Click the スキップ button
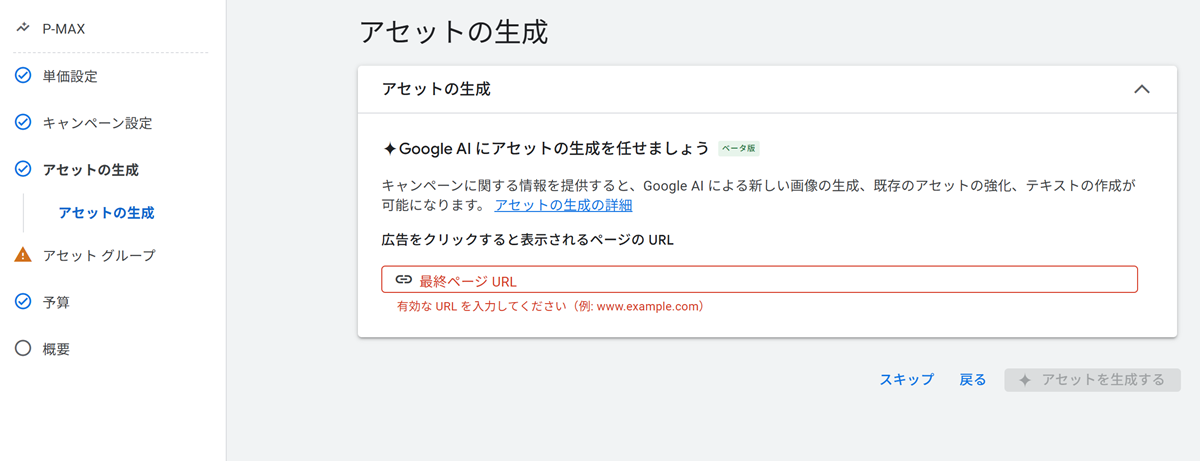 click(x=907, y=380)
